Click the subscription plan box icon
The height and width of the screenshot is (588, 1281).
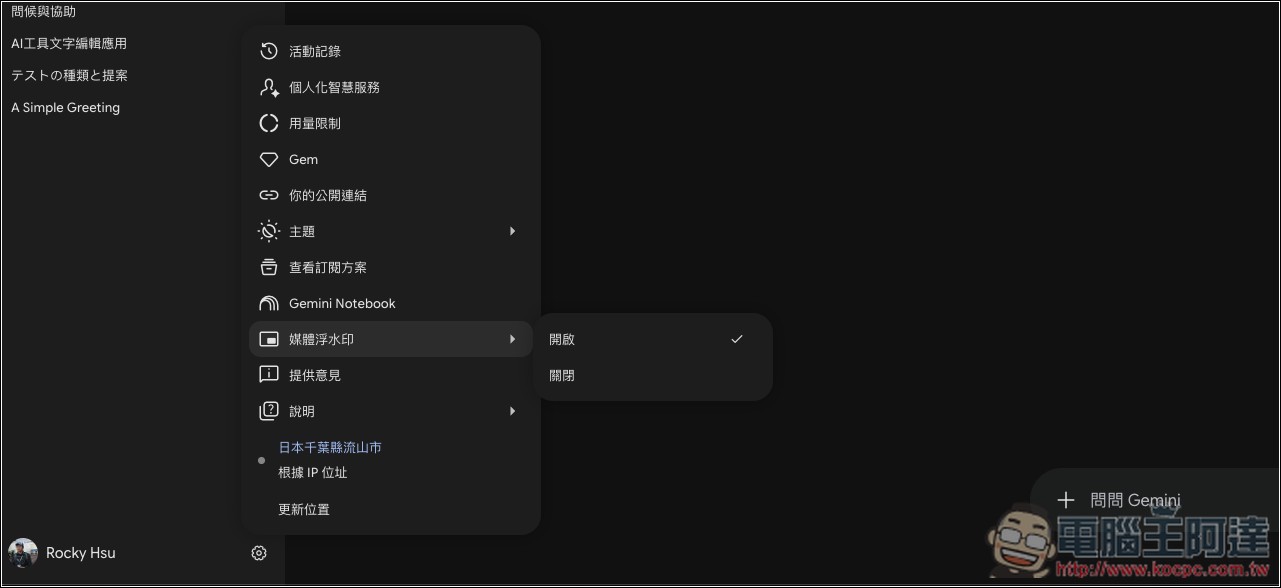pyautogui.click(x=269, y=267)
